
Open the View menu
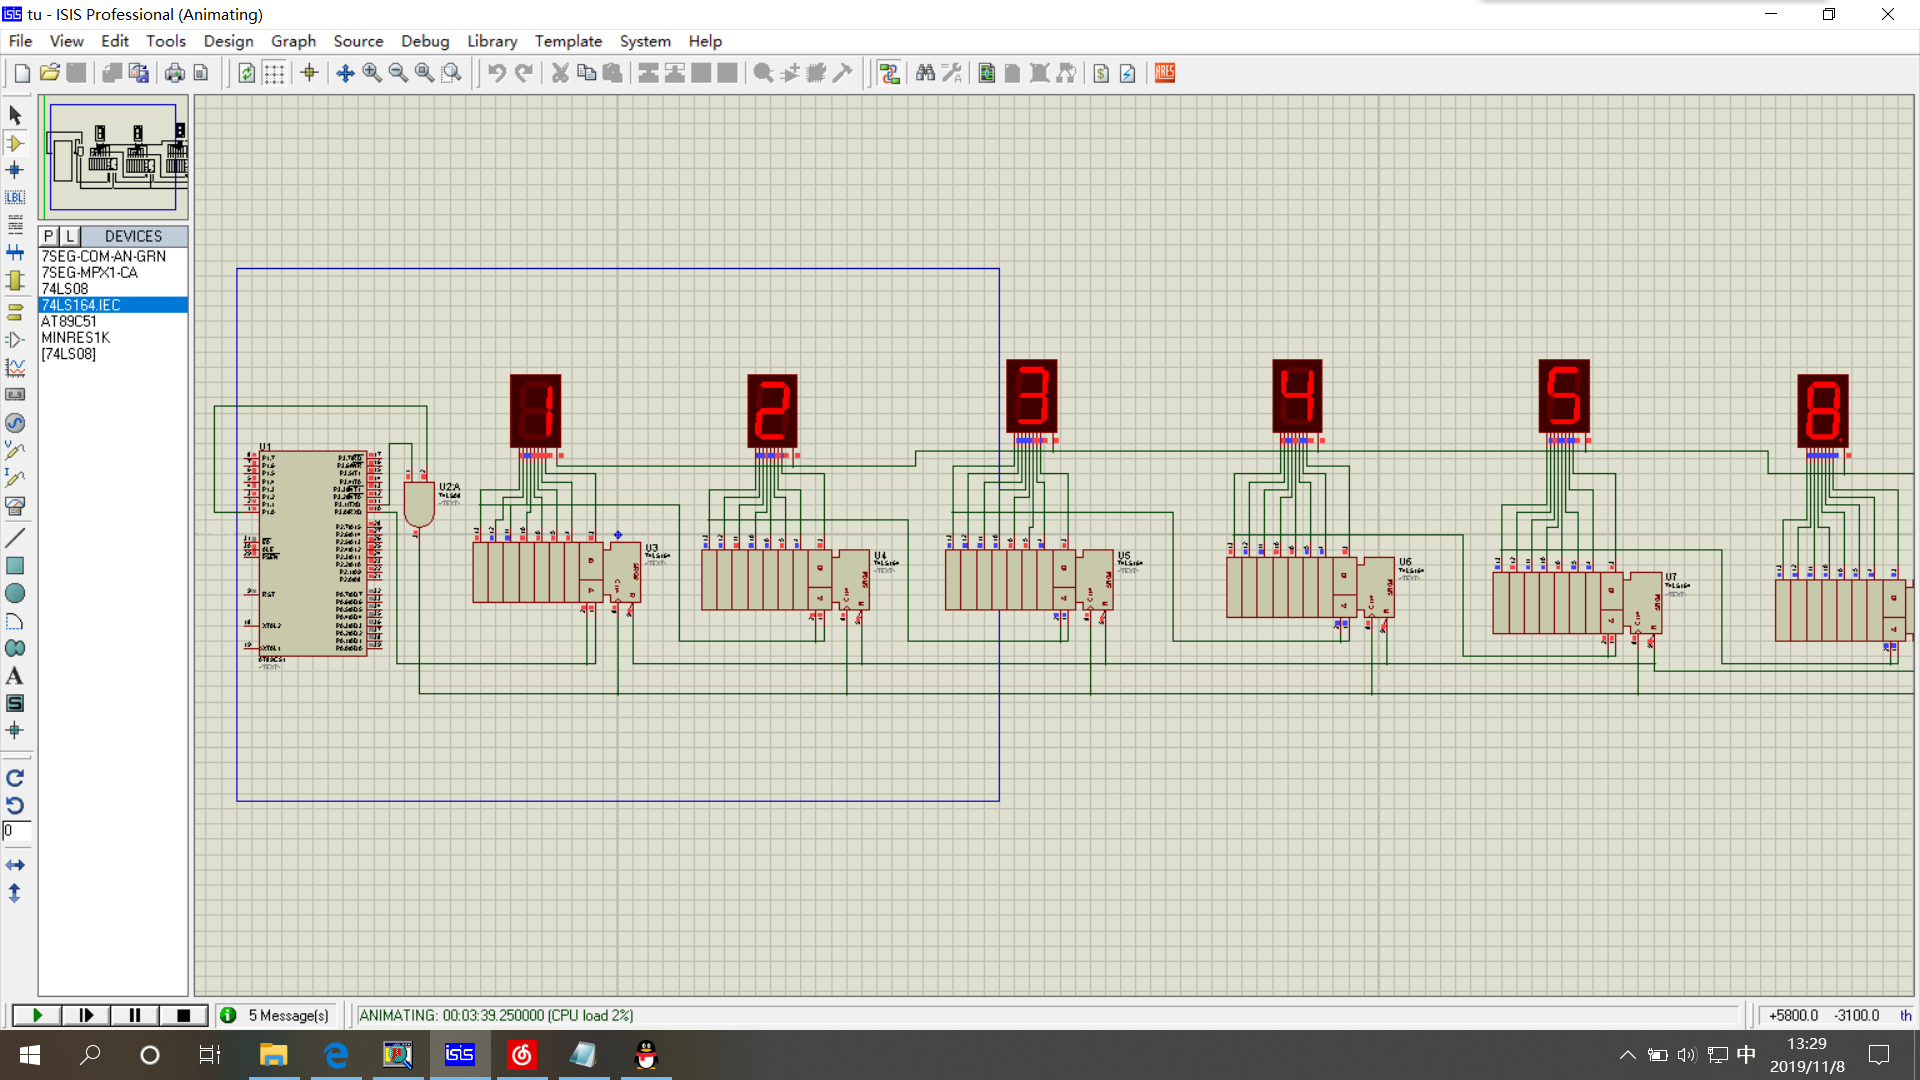(66, 41)
